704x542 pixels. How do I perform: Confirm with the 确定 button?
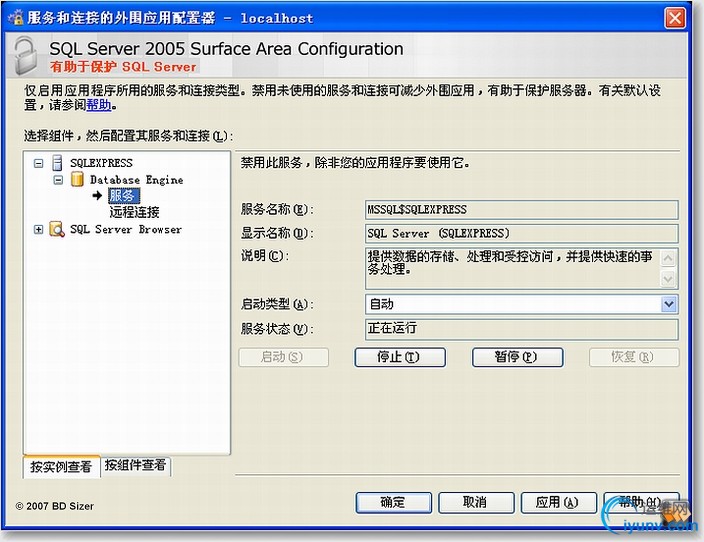tap(393, 502)
